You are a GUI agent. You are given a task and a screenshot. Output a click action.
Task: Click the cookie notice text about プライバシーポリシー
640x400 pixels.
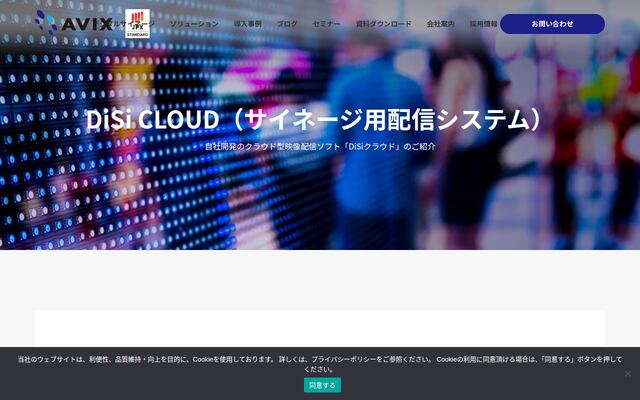[x=320, y=364]
